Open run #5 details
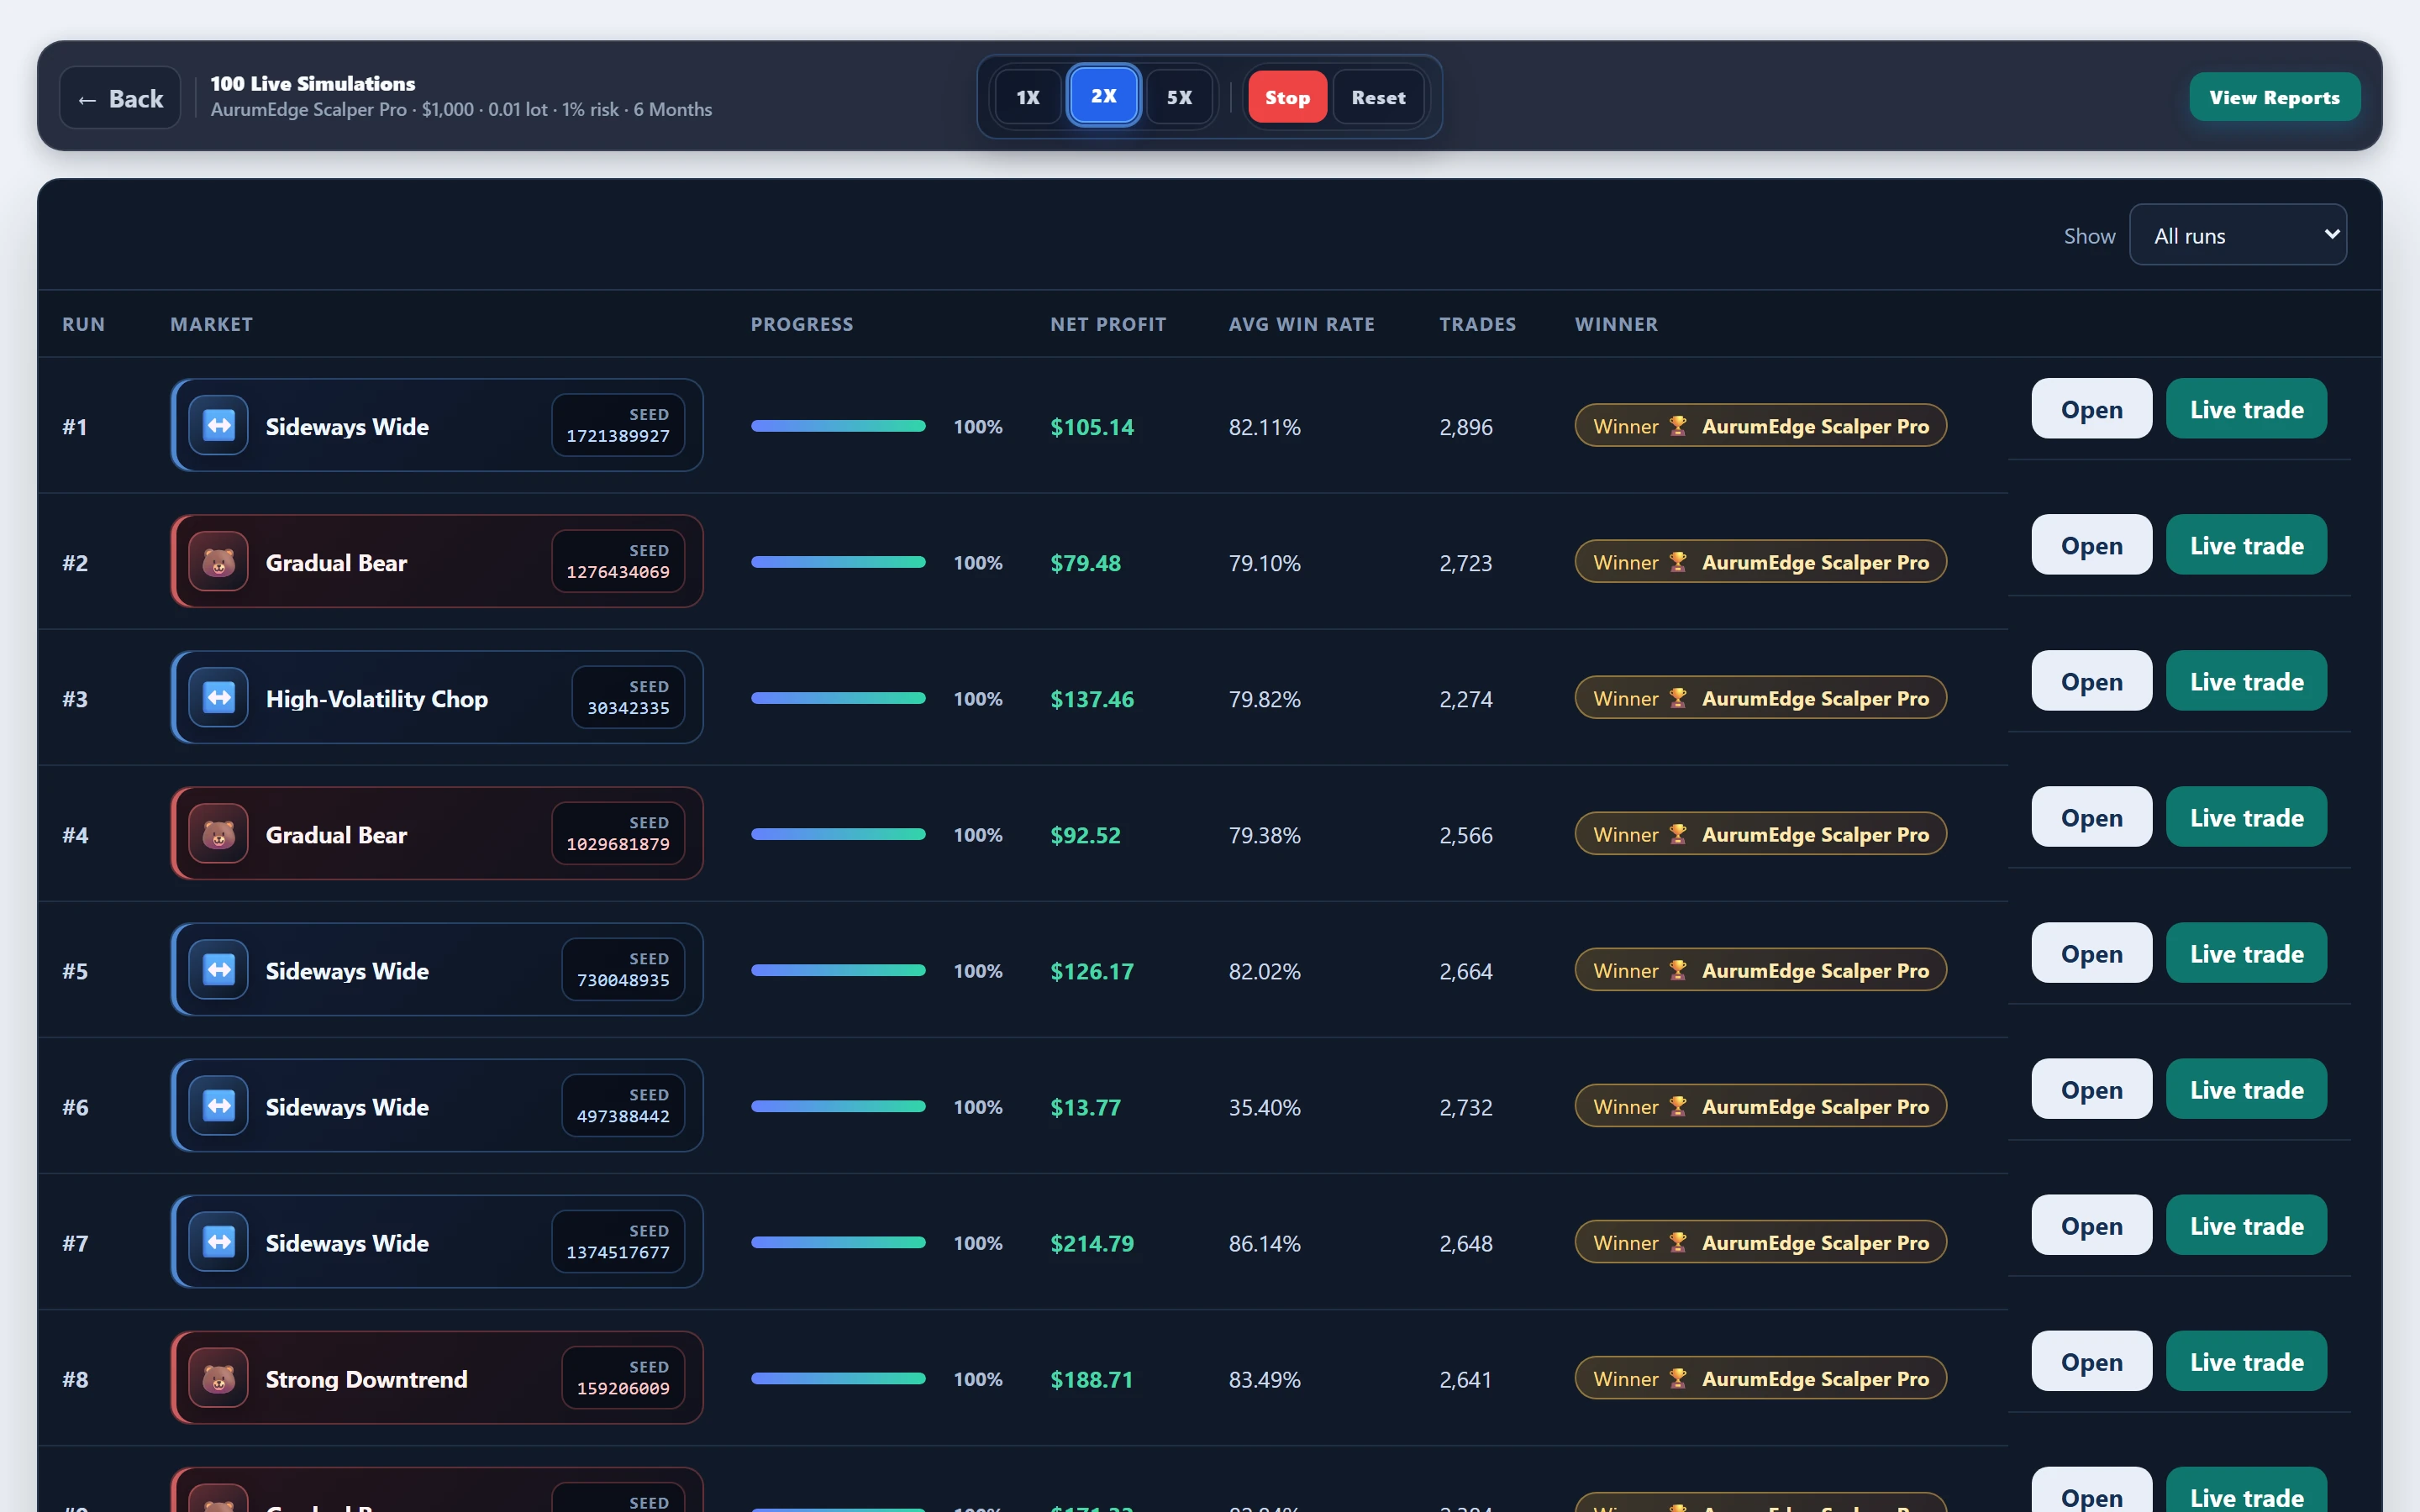This screenshot has height=1512, width=2420. 2091,953
